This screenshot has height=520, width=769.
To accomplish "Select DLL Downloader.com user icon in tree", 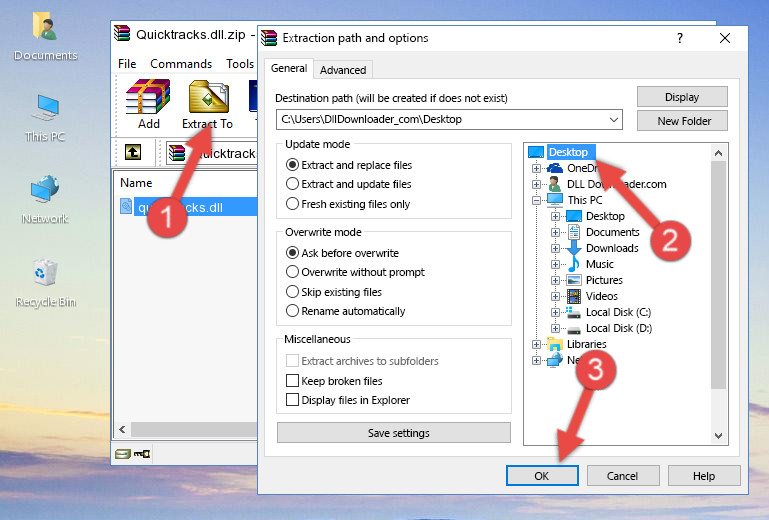I will 555,184.
